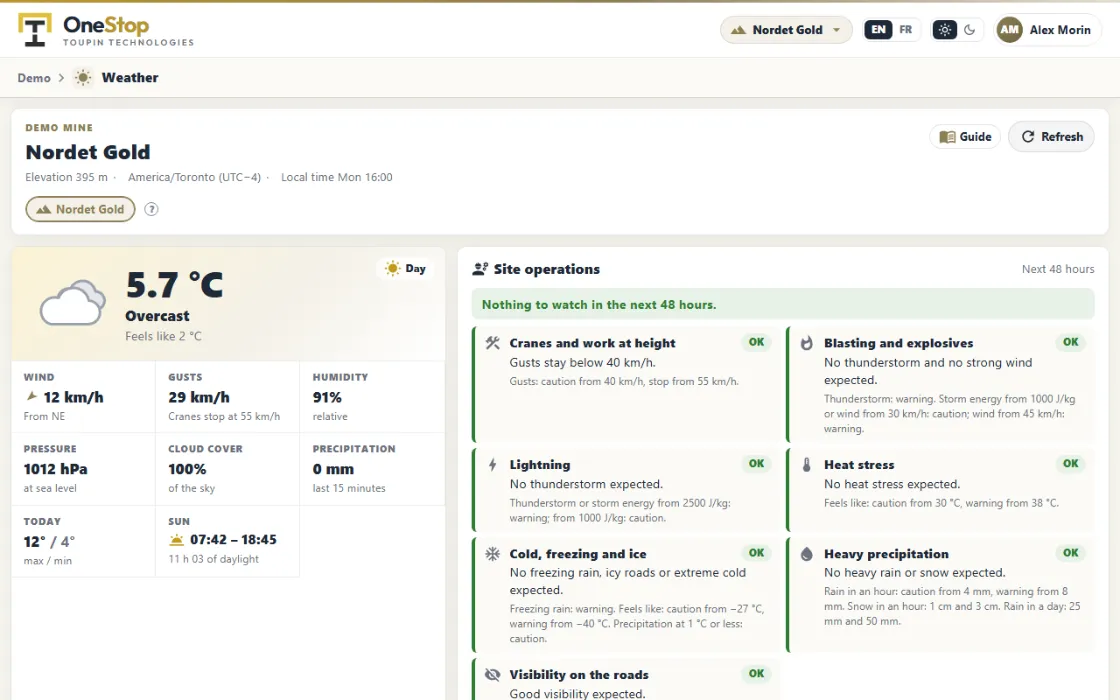Click the Blasting and explosives icon
The image size is (1120, 700).
(x=806, y=343)
